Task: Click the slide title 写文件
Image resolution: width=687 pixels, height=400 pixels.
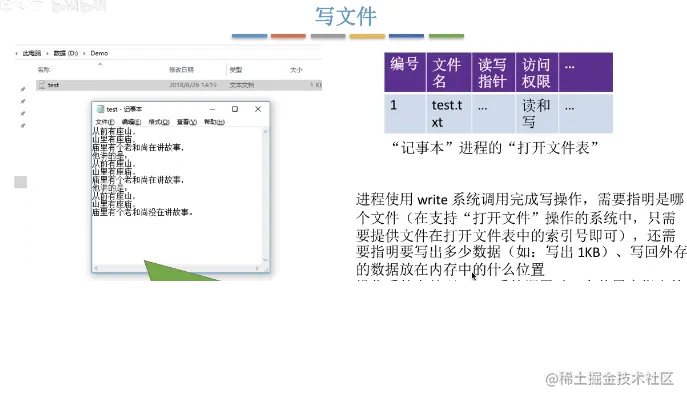Action: tap(346, 16)
